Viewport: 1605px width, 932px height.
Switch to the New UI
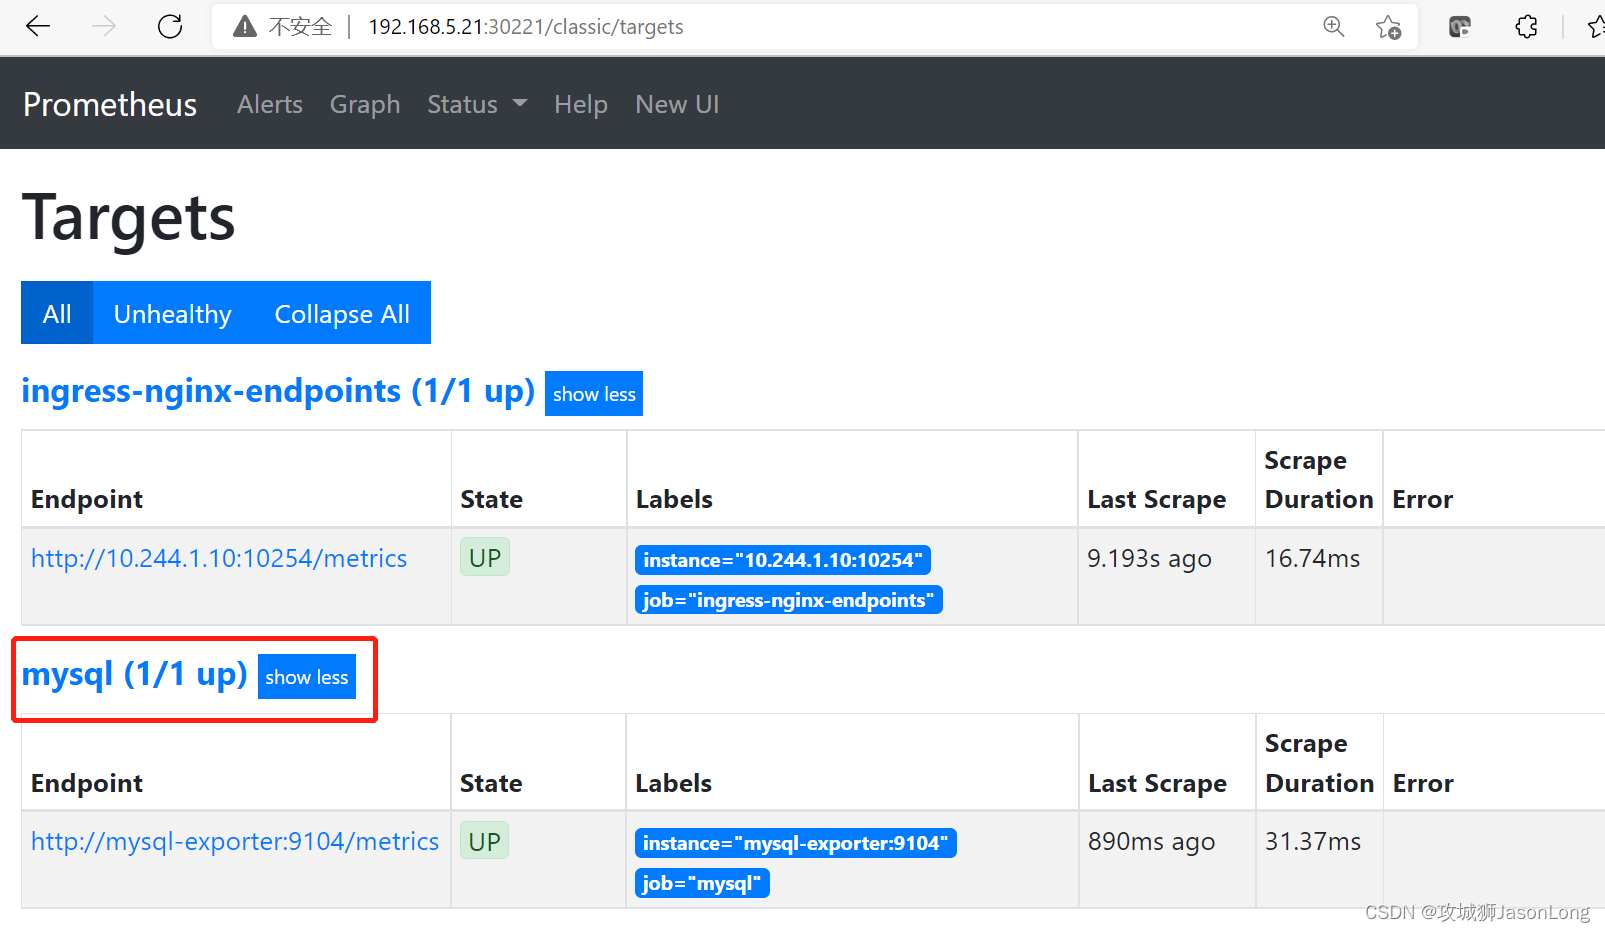pos(677,104)
